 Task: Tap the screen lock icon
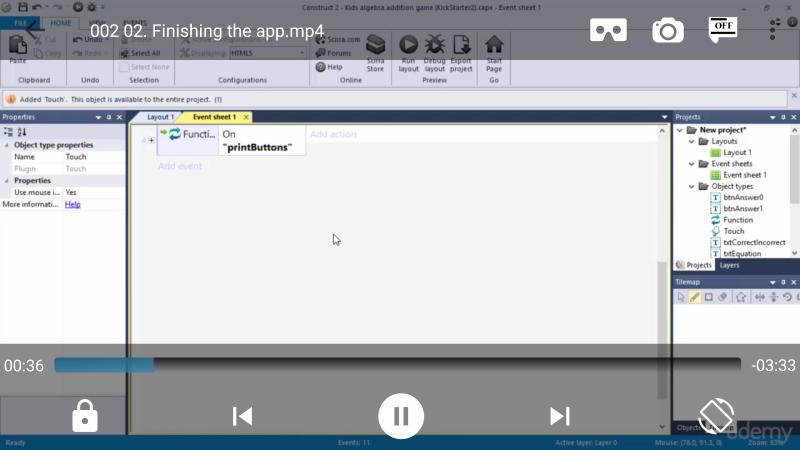pyautogui.click(x=85, y=416)
